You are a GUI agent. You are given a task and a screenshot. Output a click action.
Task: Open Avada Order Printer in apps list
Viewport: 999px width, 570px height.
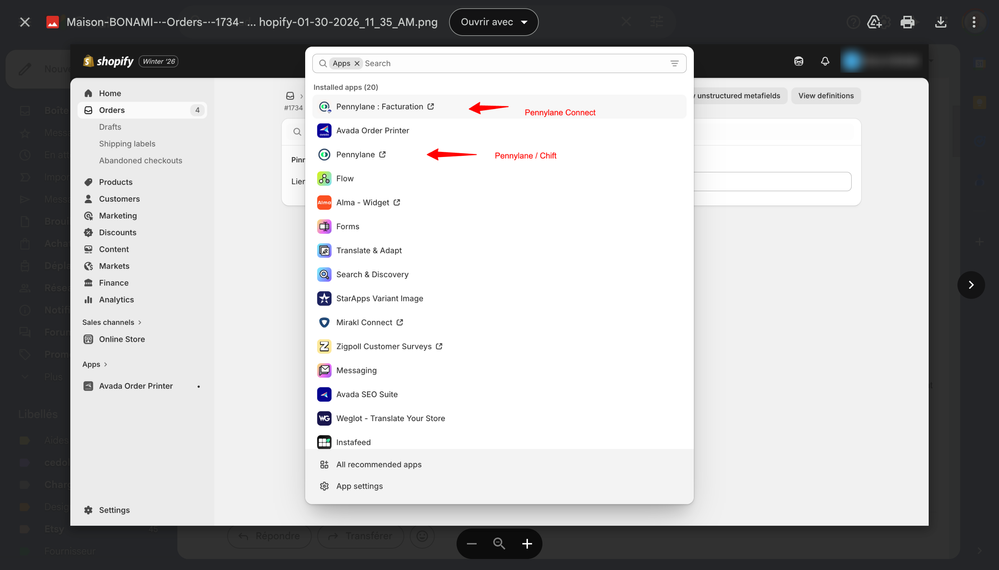(x=372, y=130)
